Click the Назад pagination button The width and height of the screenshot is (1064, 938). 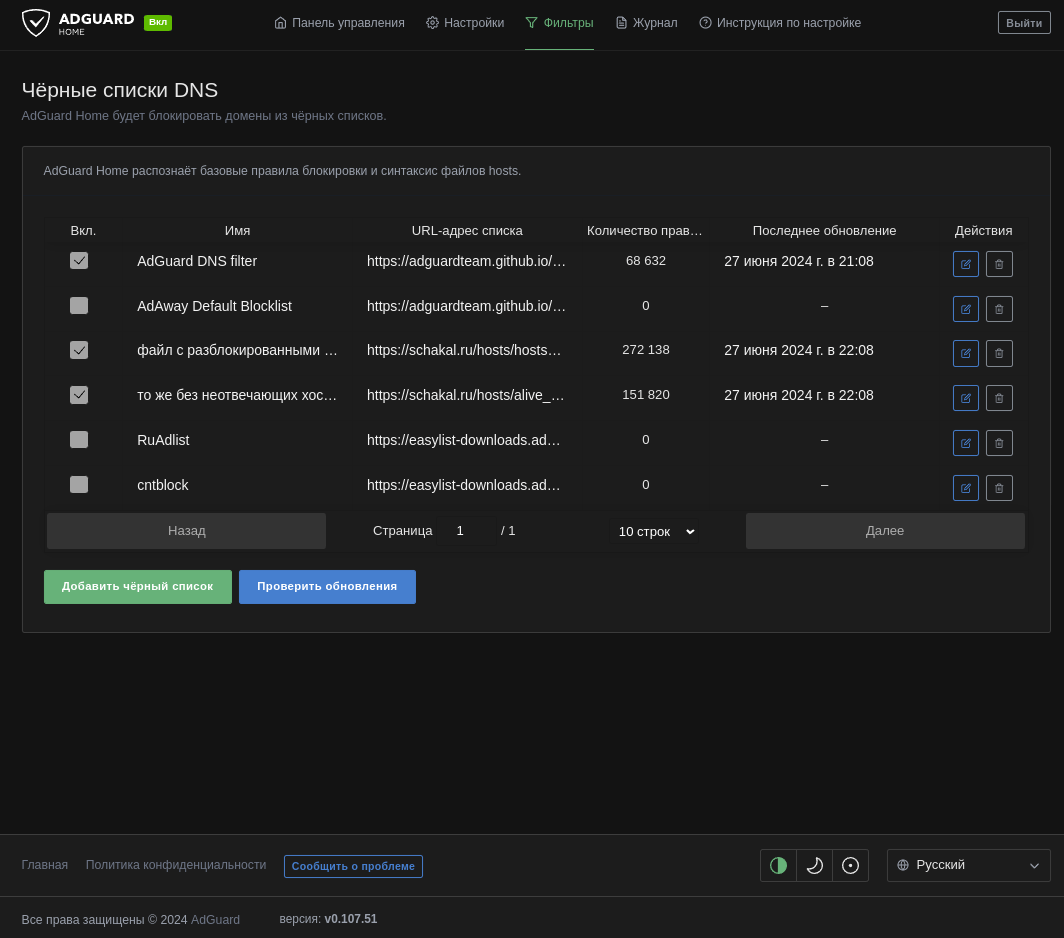tap(187, 531)
